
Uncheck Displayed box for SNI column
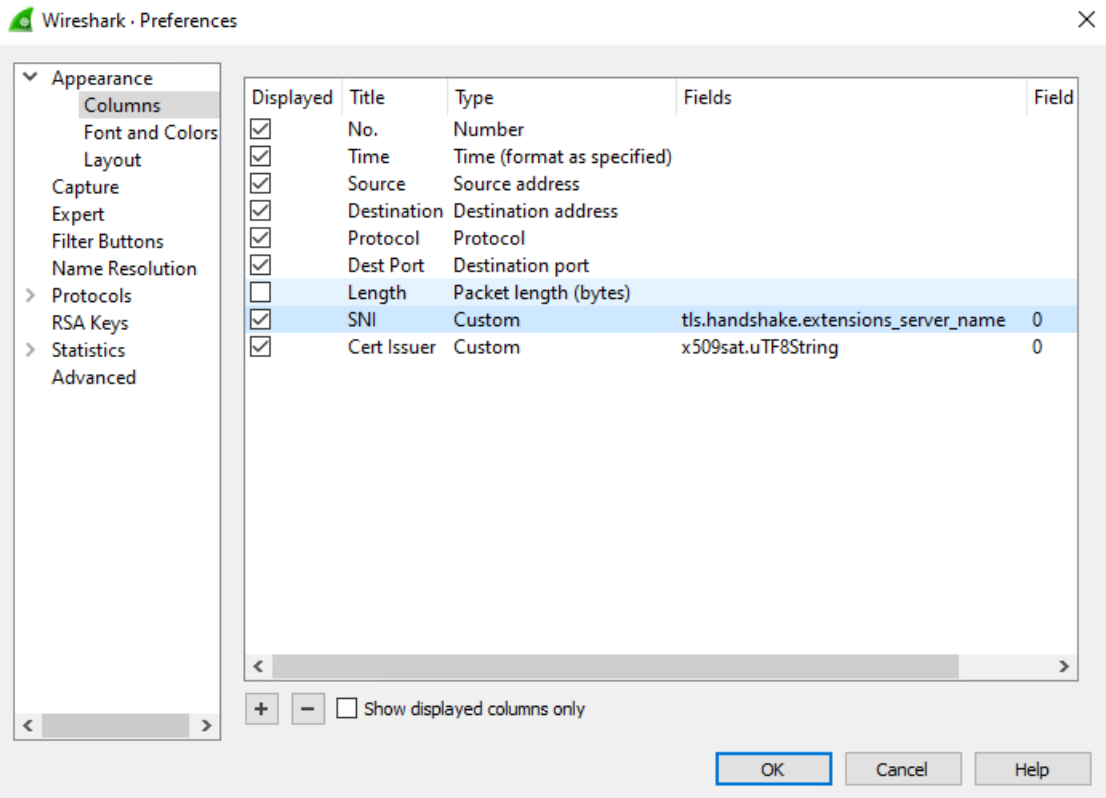click(260, 320)
